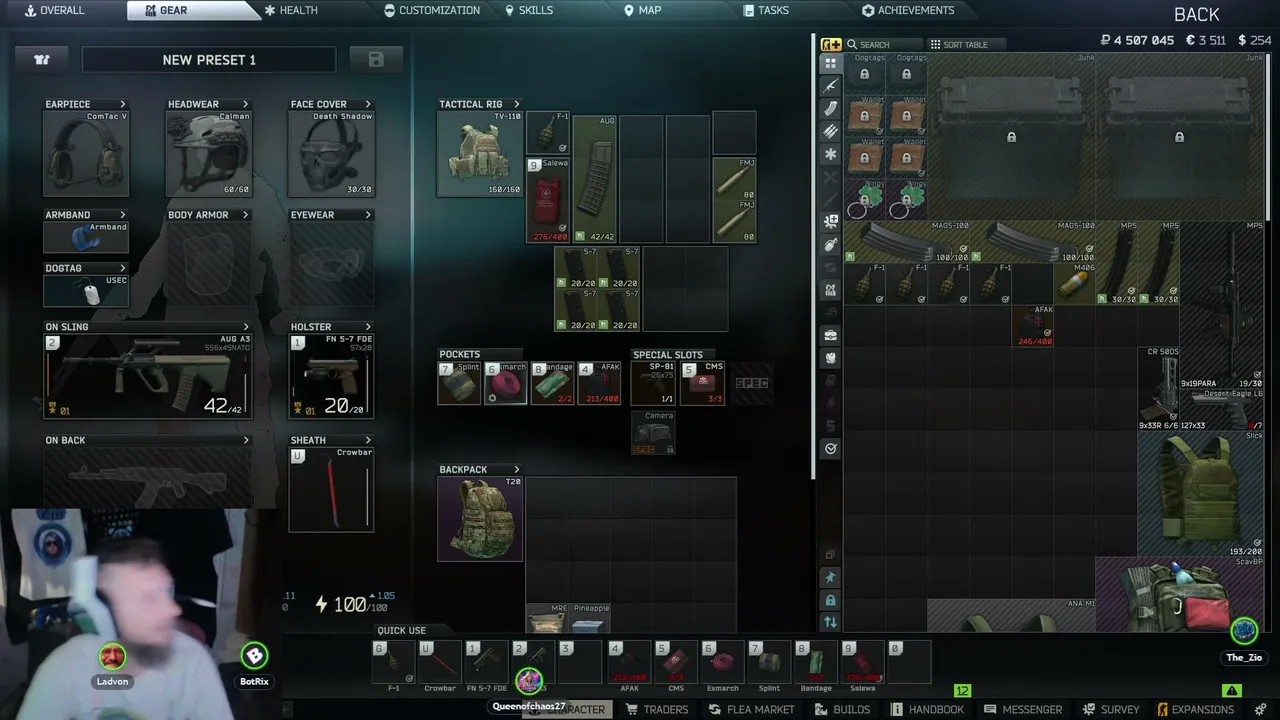
Task: Select the TV-110 tactical rig icon
Action: (x=480, y=154)
